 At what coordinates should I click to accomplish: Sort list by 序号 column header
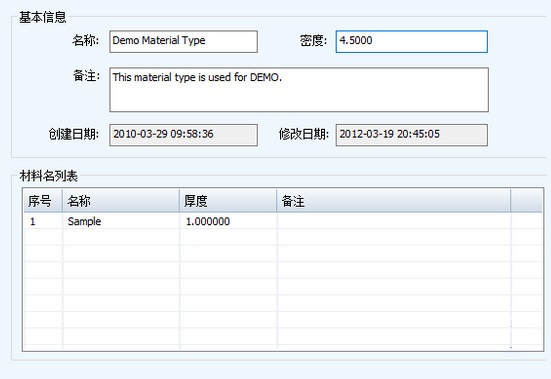43,201
